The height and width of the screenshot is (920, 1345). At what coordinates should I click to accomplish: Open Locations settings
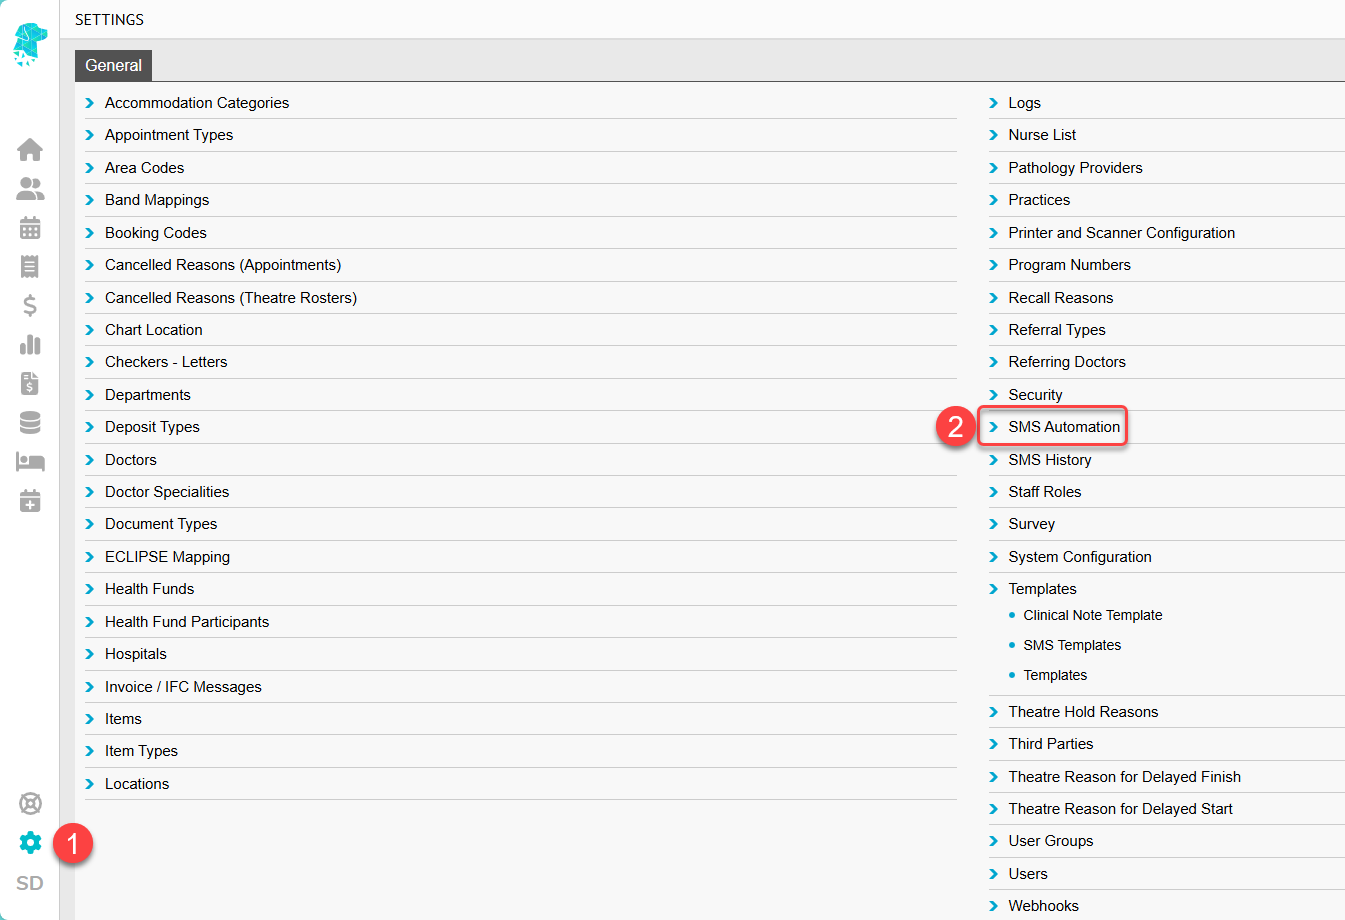coord(137,784)
